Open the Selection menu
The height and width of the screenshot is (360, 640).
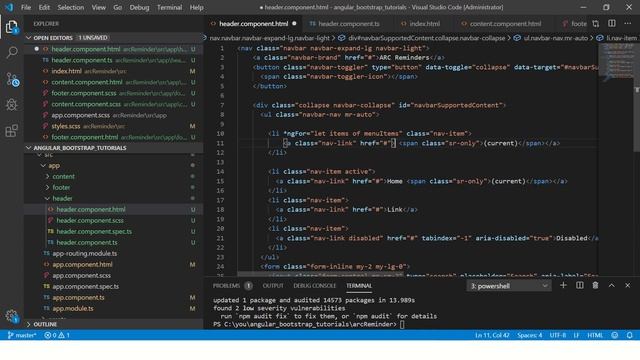pos(71,7)
